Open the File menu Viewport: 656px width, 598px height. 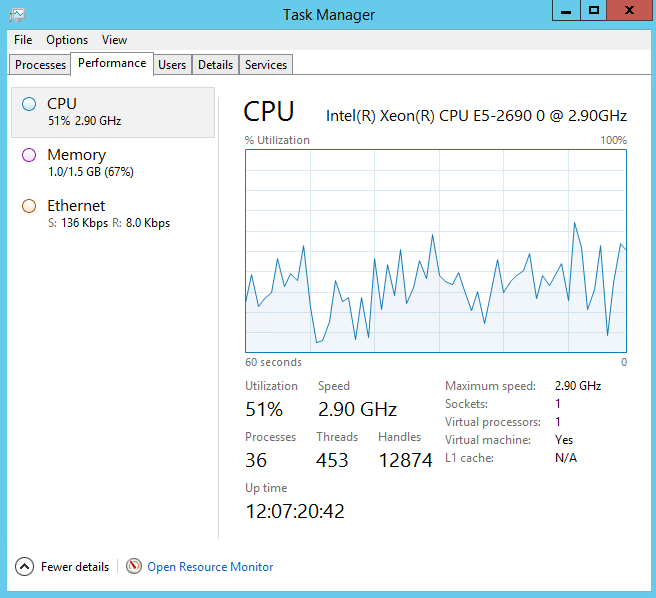[x=23, y=40]
